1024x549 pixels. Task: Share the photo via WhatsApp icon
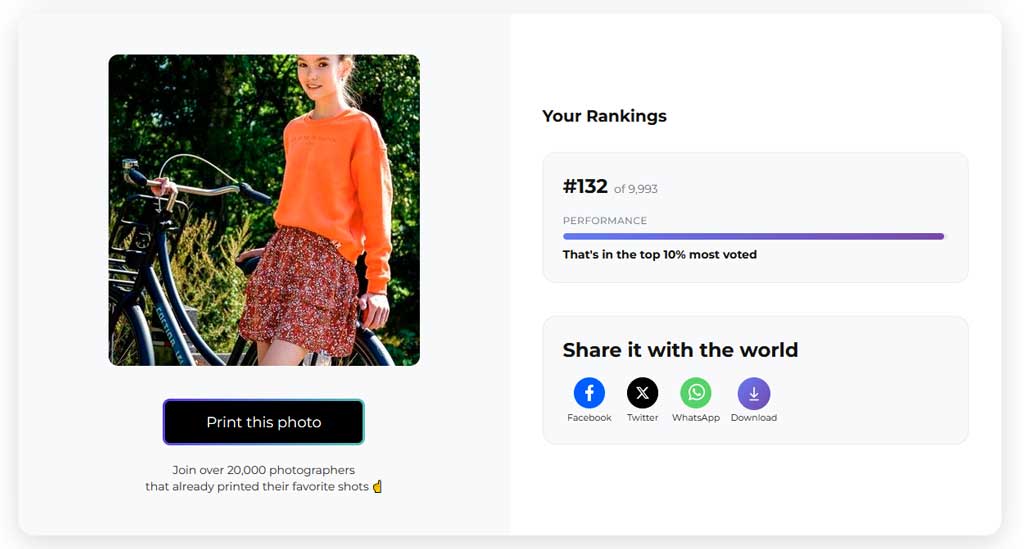696,393
